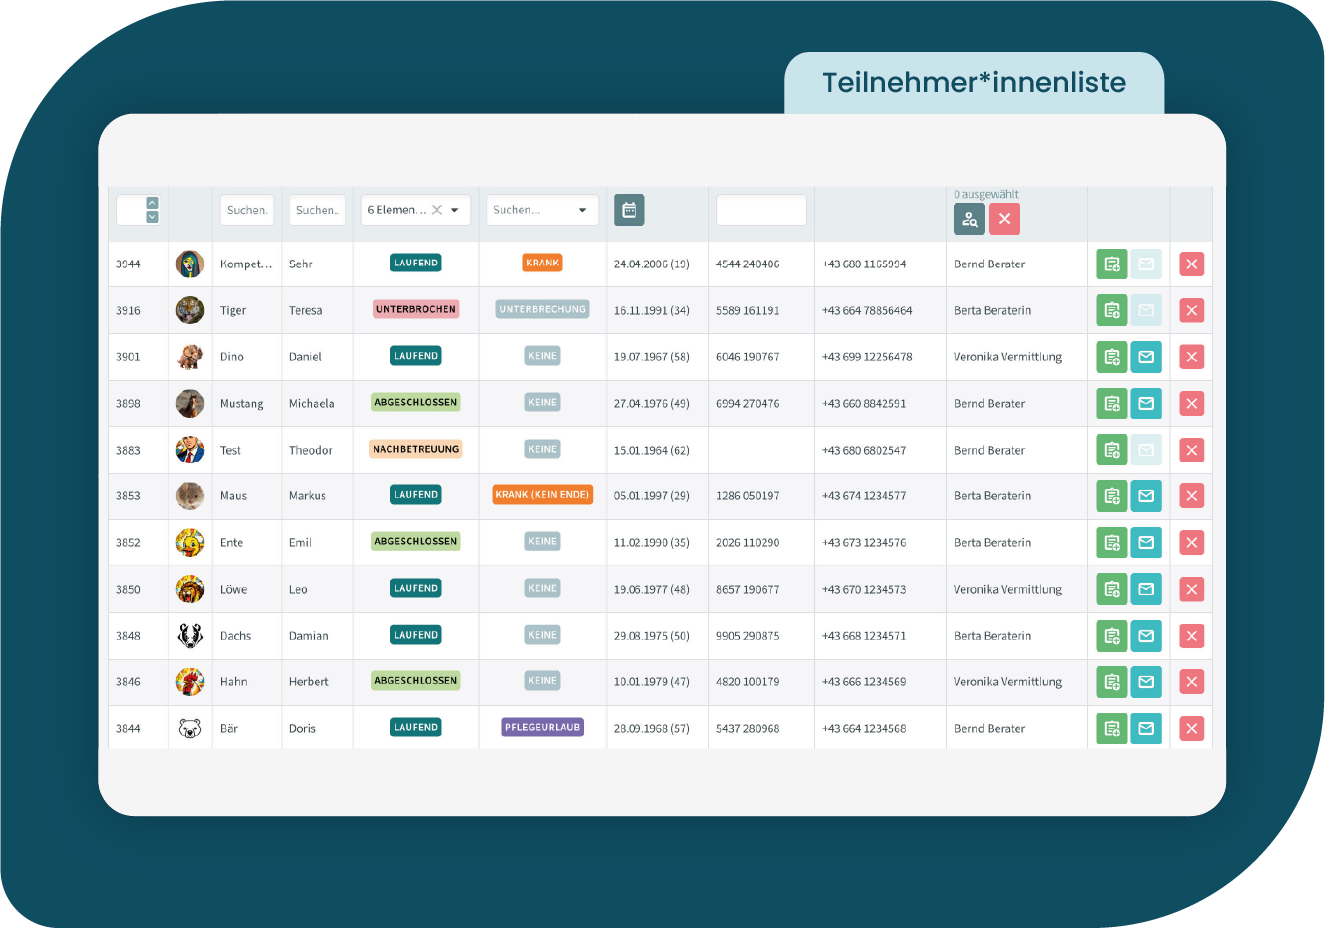Clear advisor selection with red X in header

[x=1004, y=219]
